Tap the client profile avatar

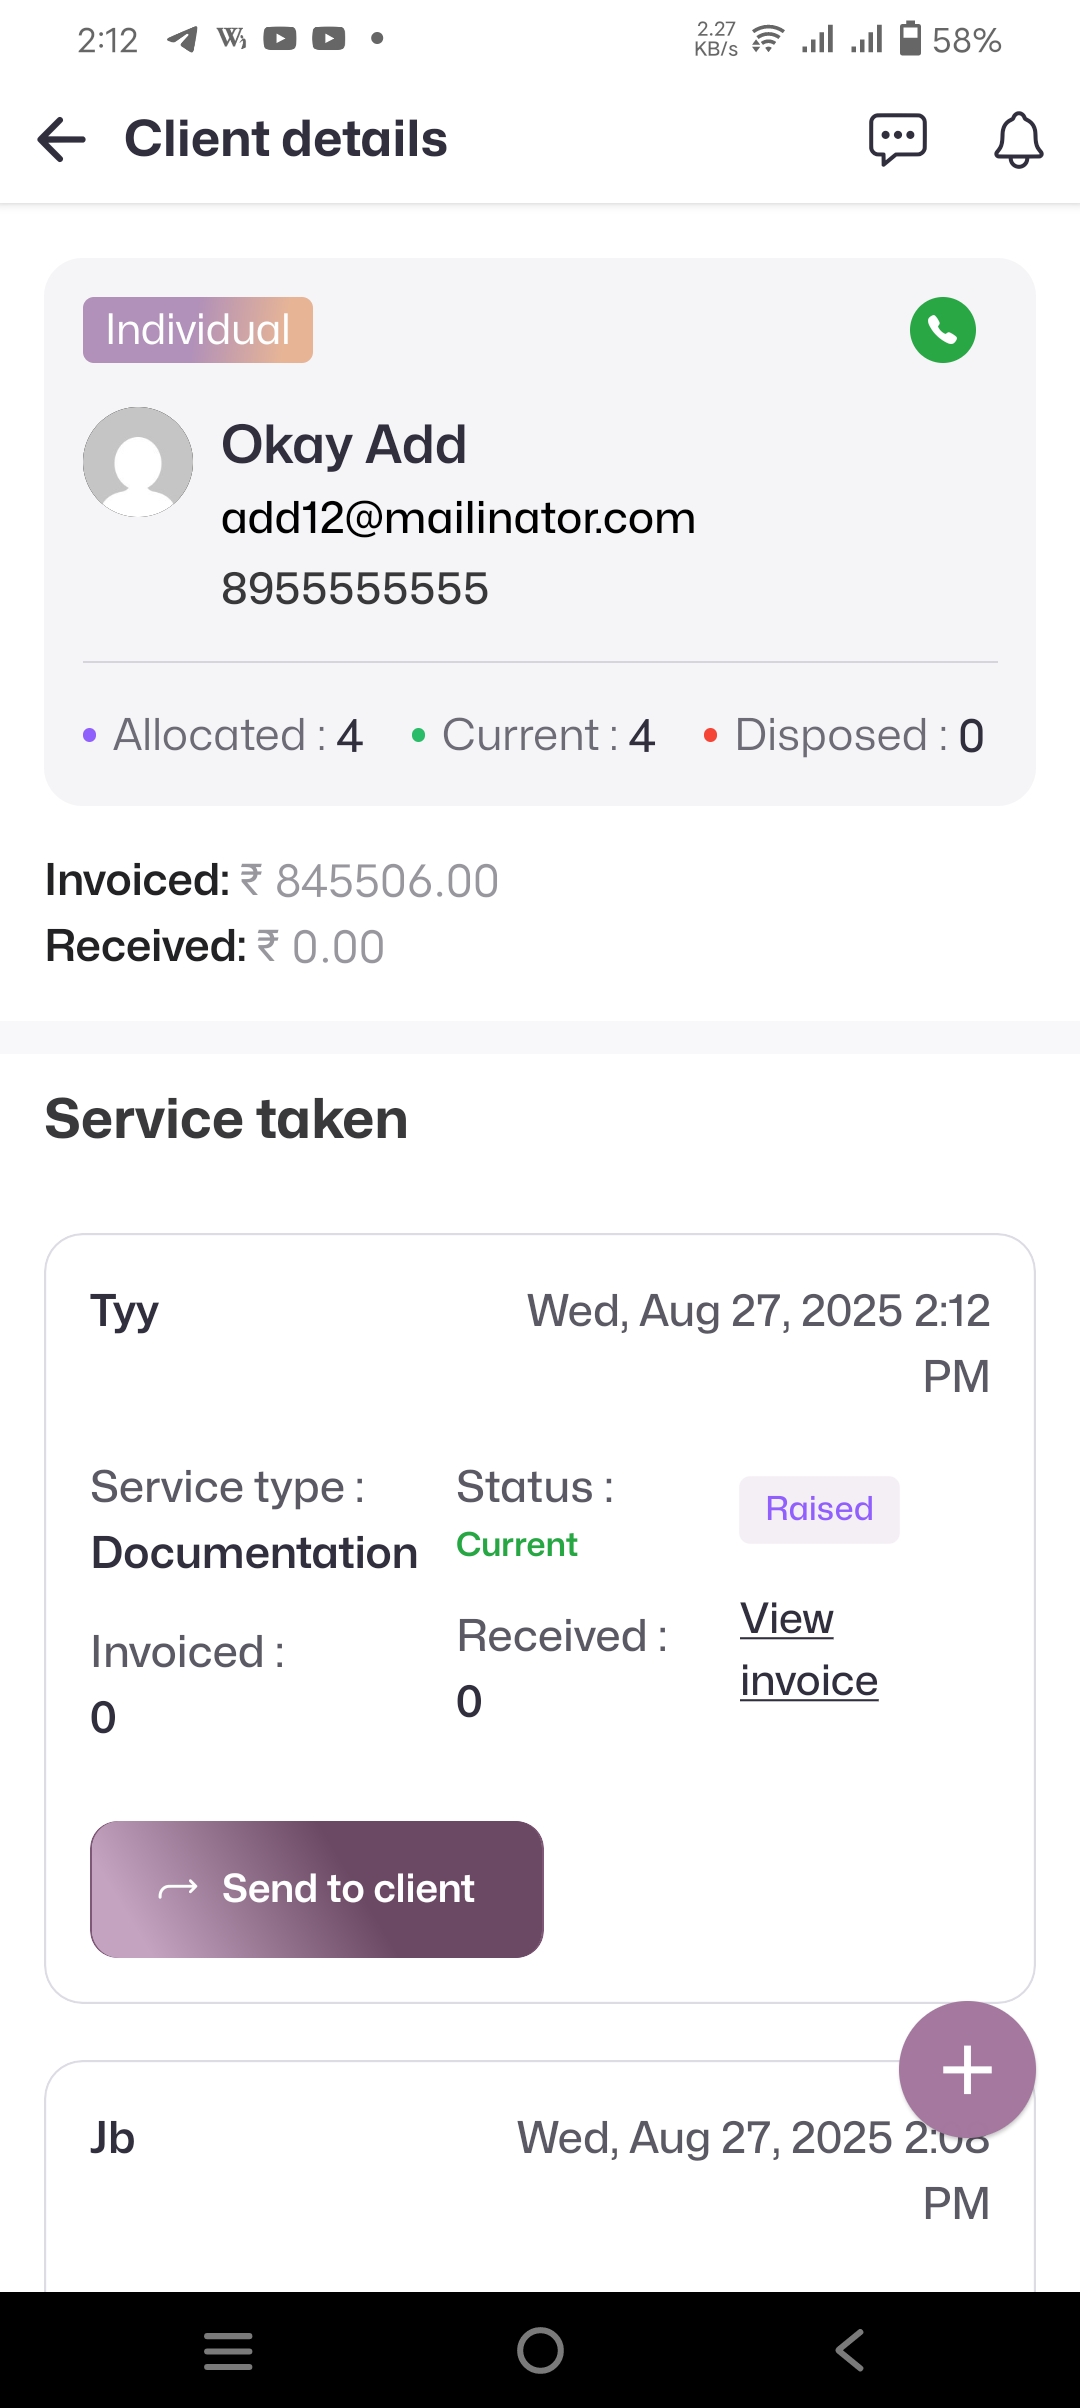138,462
